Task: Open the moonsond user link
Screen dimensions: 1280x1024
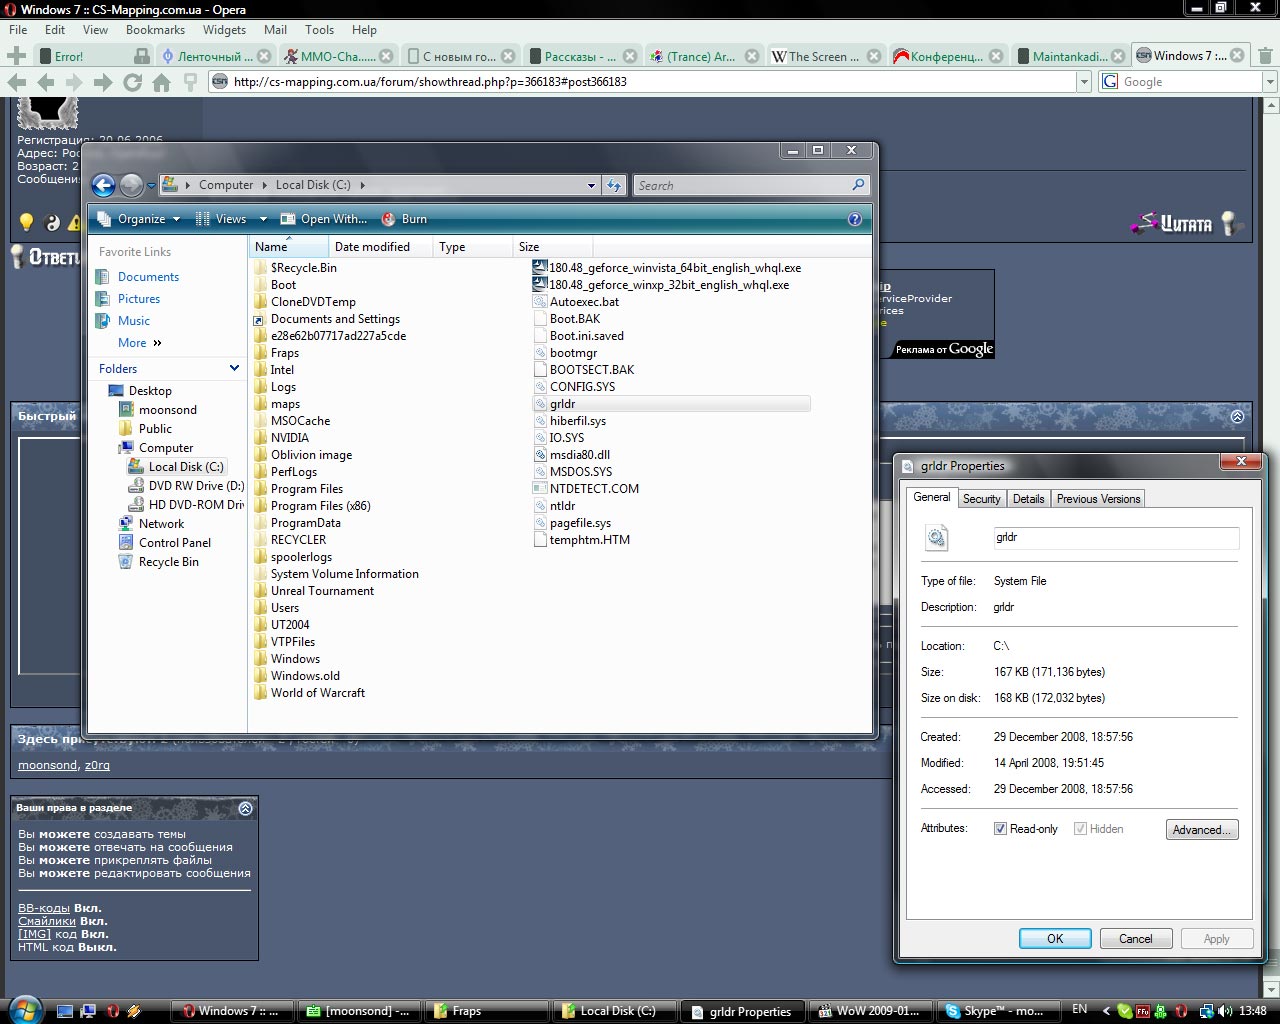Action: [x=47, y=765]
